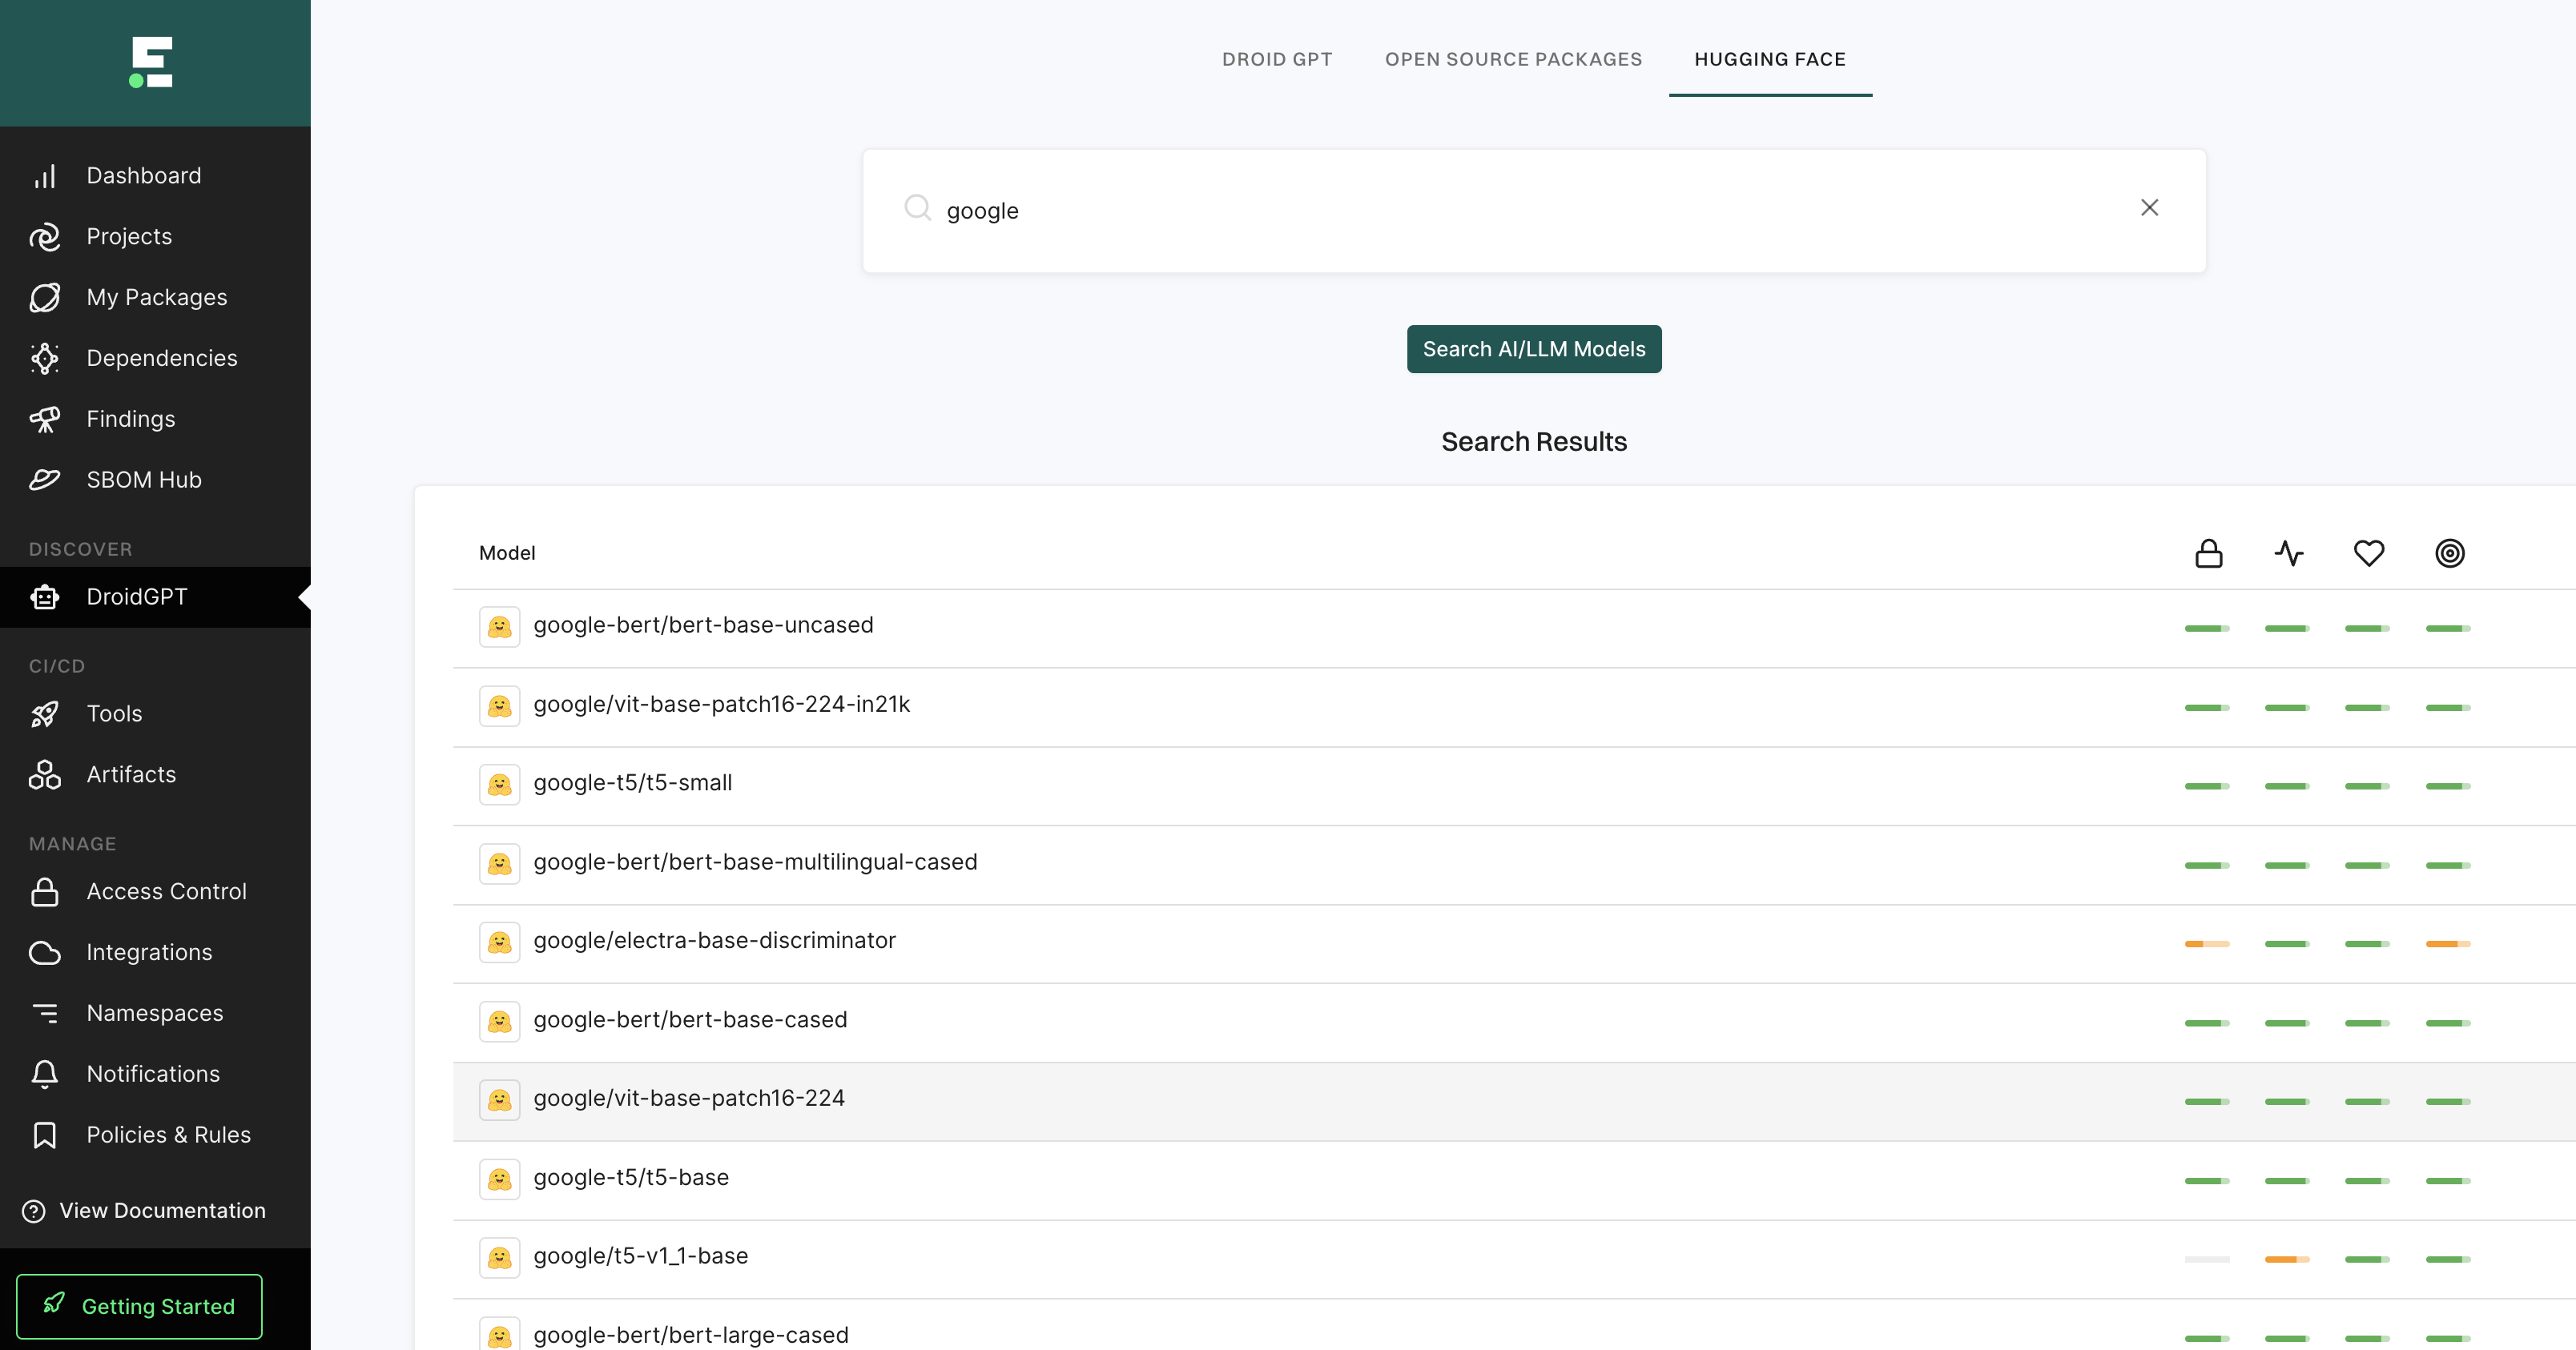This screenshot has height=1350, width=2576.
Task: Click the Dependencies sidebar icon
Action: 46,357
